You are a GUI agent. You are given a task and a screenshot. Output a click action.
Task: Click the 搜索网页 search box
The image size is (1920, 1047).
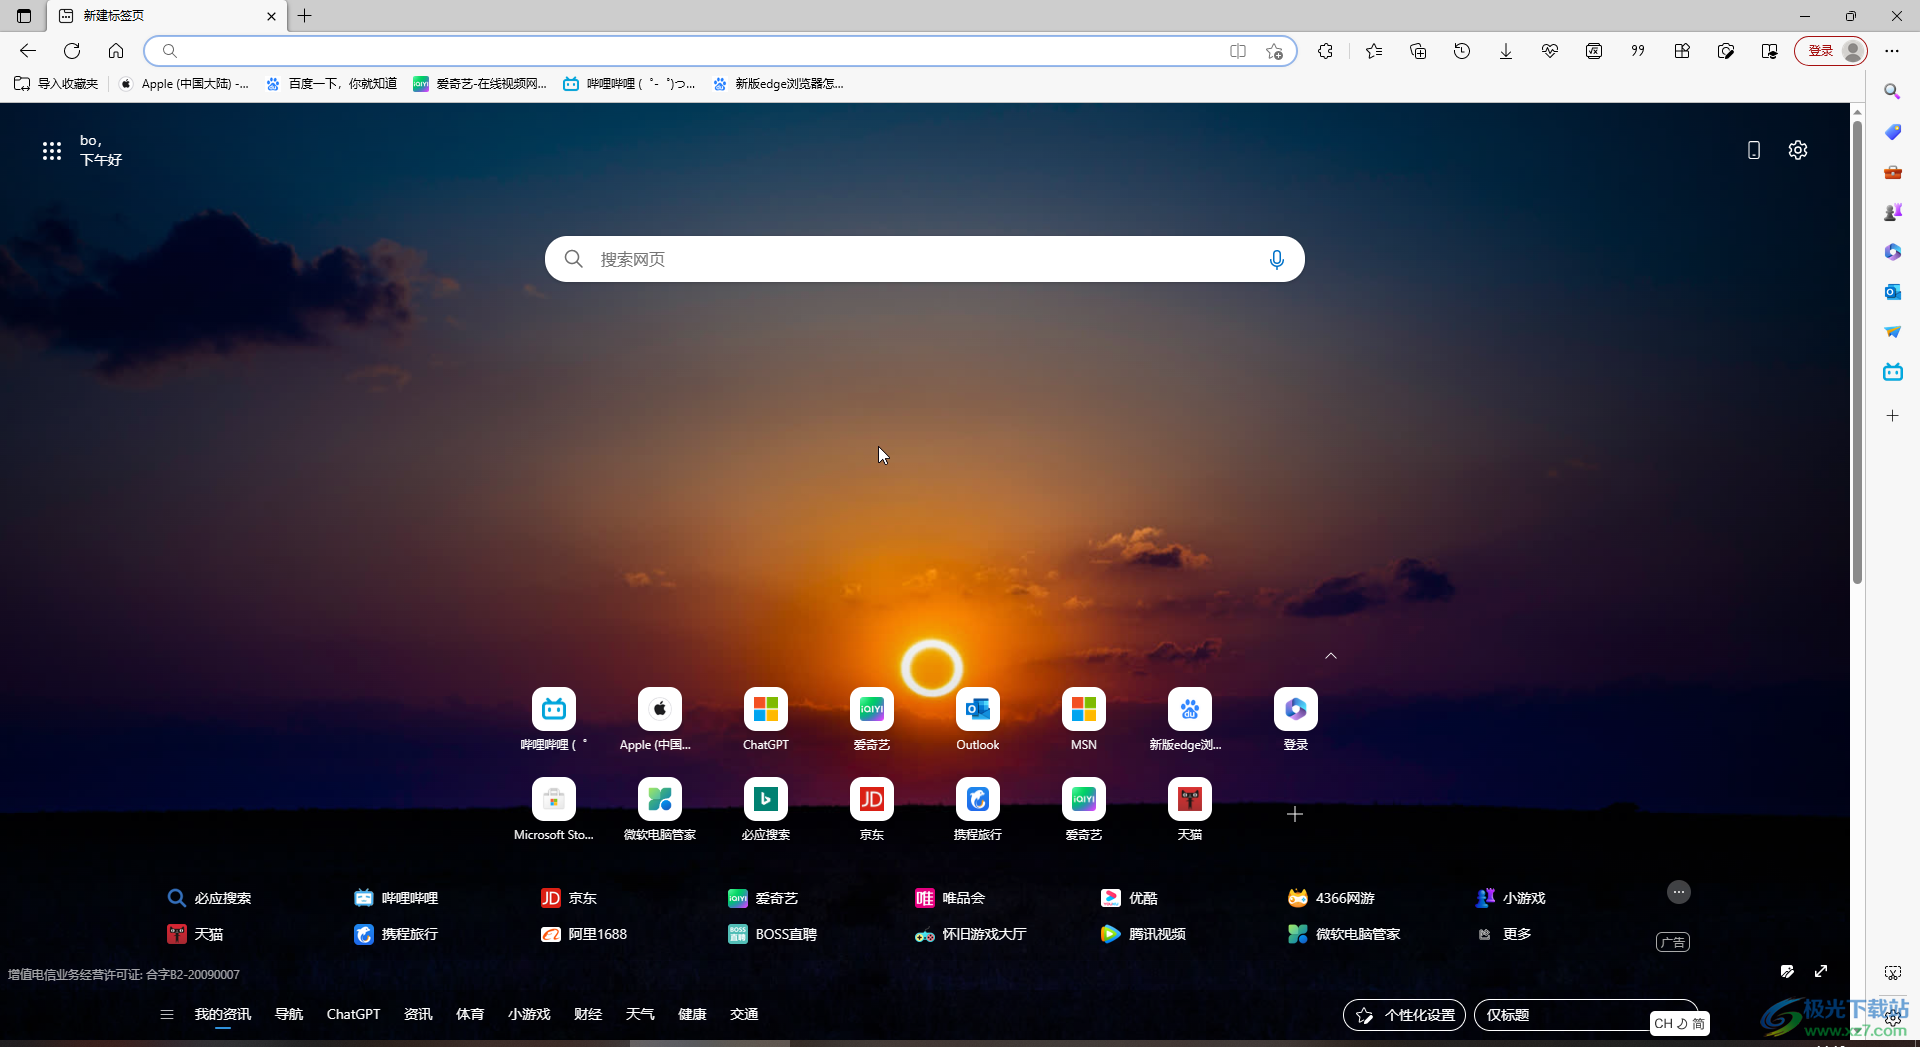[924, 259]
